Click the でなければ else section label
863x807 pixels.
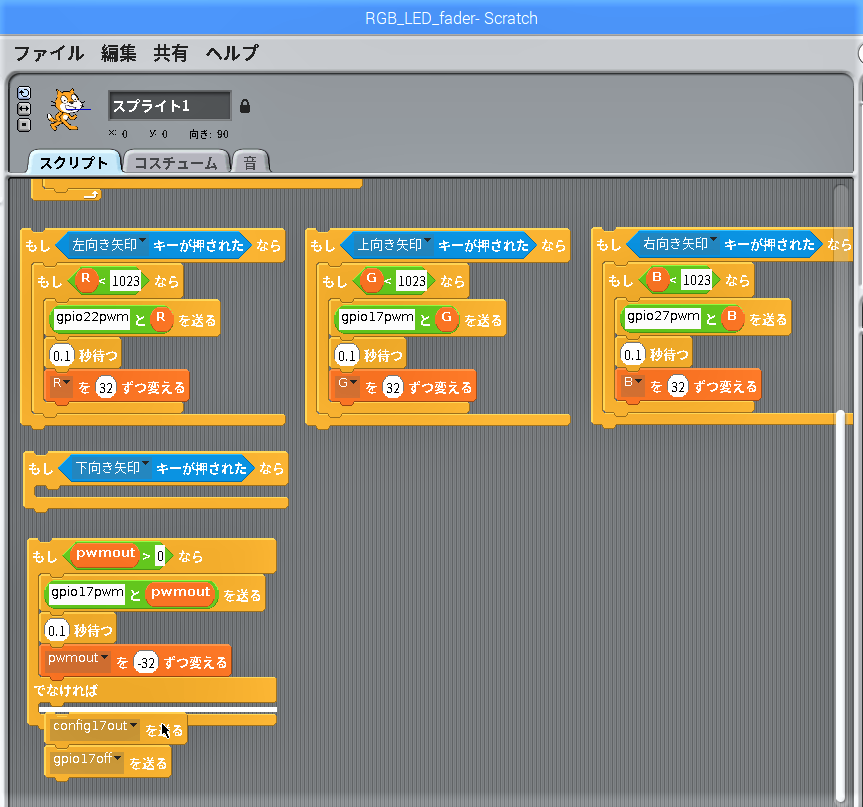tap(65, 690)
